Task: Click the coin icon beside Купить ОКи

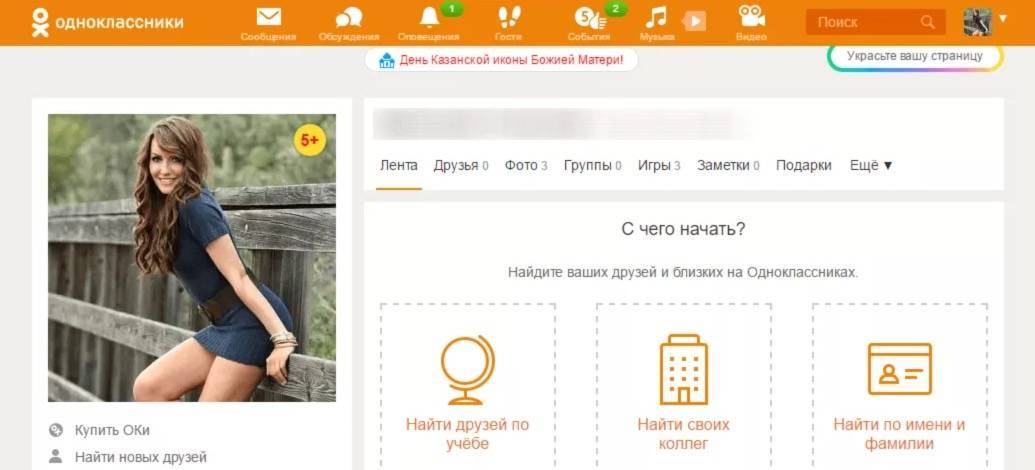Action: point(56,430)
